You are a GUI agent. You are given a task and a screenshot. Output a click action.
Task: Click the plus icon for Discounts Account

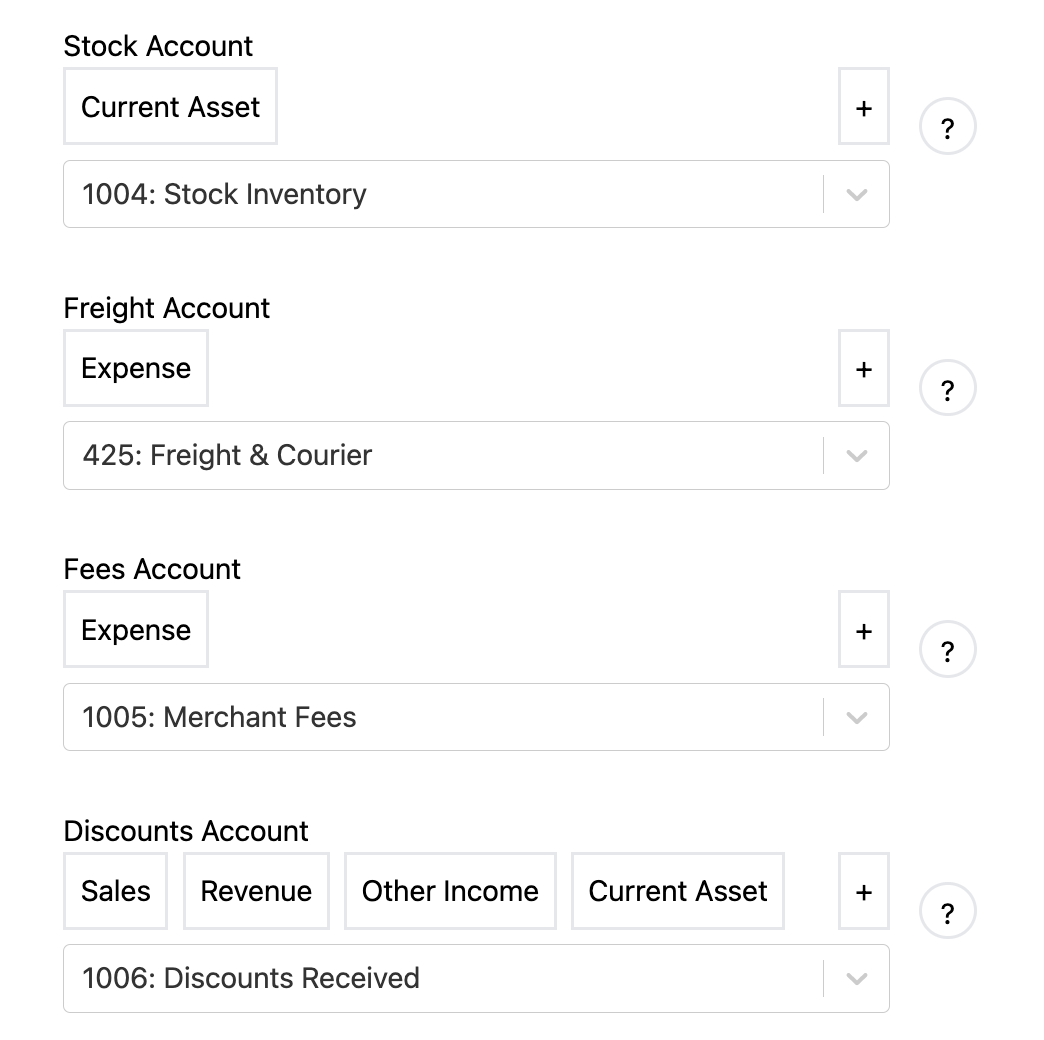point(864,891)
